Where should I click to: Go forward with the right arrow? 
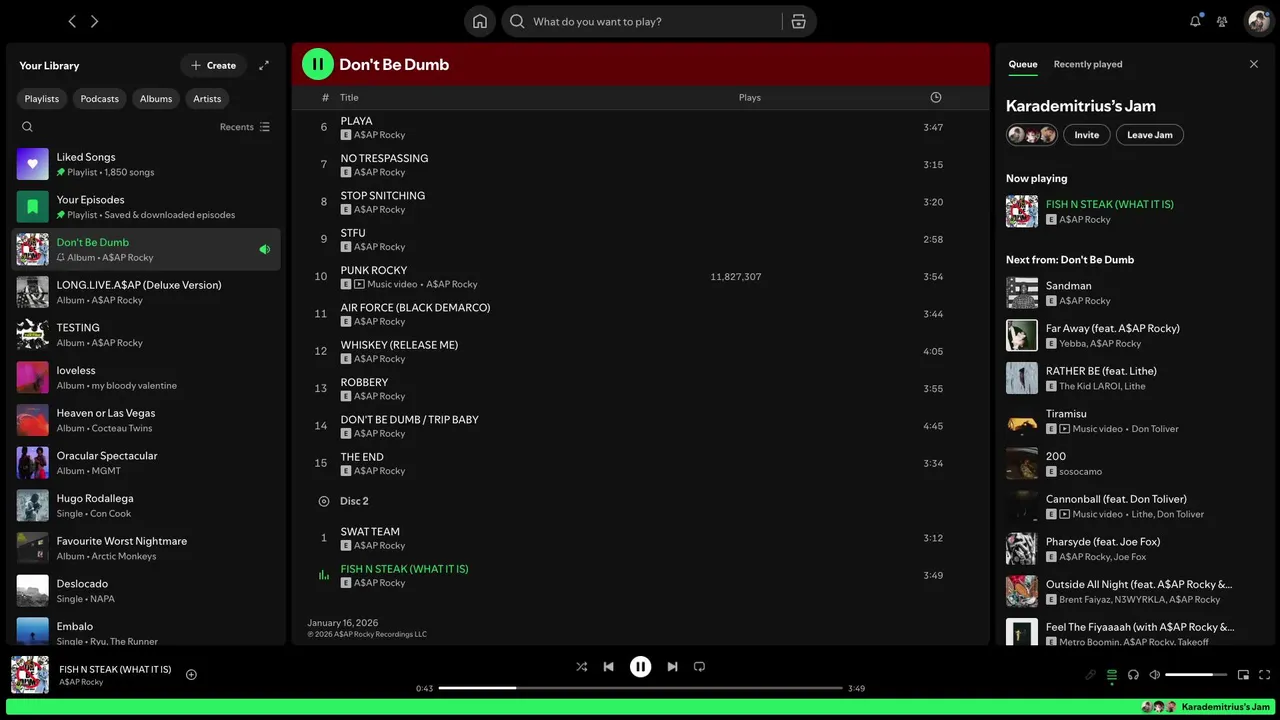point(95,21)
